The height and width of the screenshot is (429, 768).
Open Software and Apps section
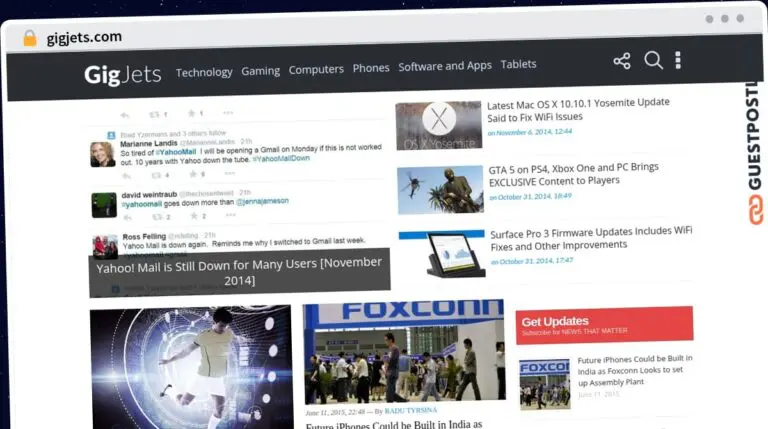445,66
